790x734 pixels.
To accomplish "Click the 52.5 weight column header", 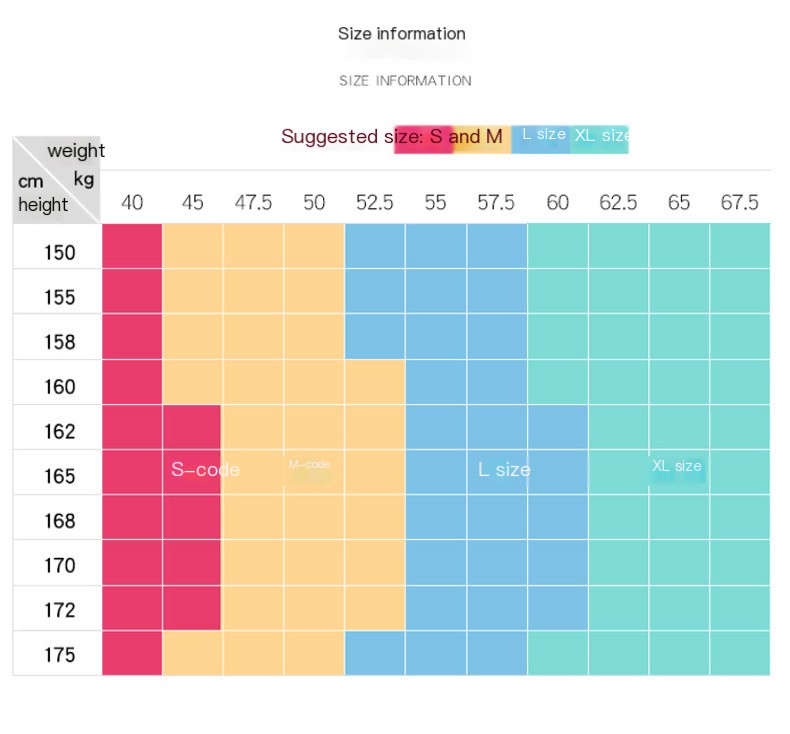I will 374,203.
